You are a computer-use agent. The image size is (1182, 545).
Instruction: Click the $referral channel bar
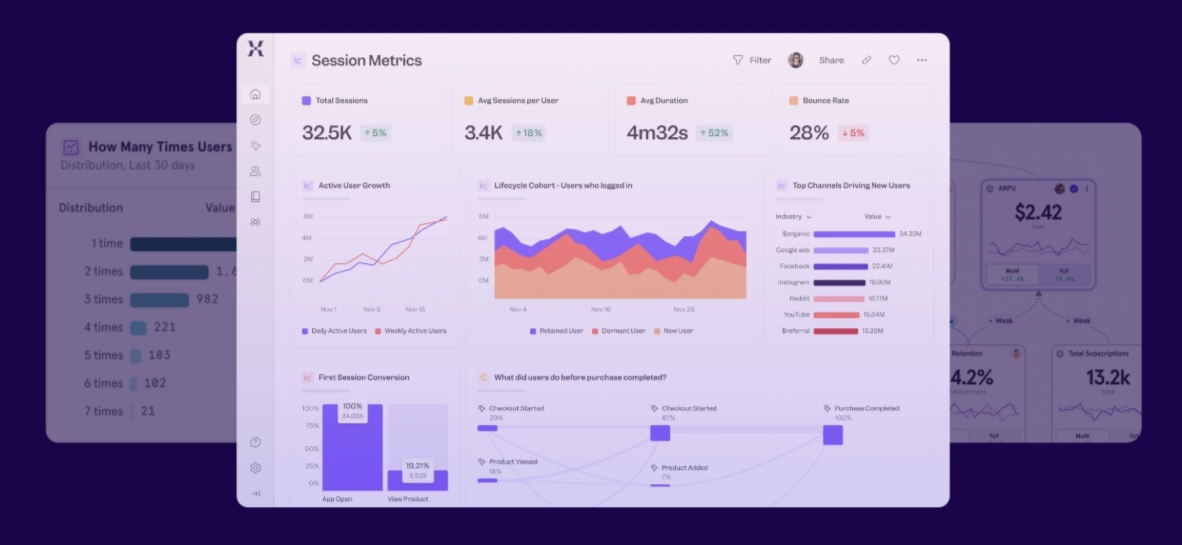836,331
